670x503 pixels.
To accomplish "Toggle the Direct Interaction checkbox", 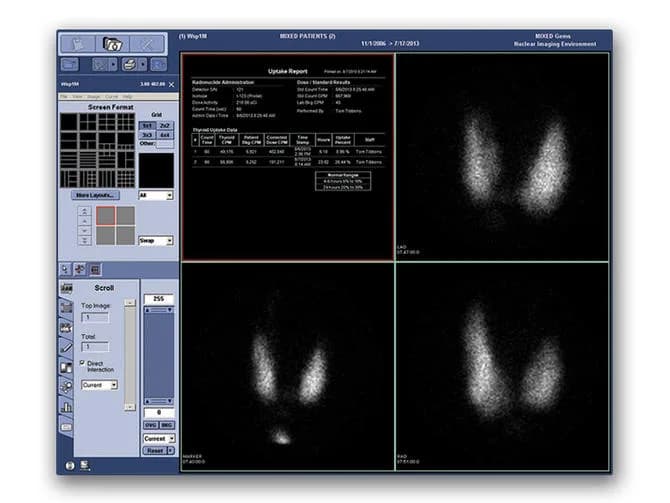I will [x=82, y=363].
